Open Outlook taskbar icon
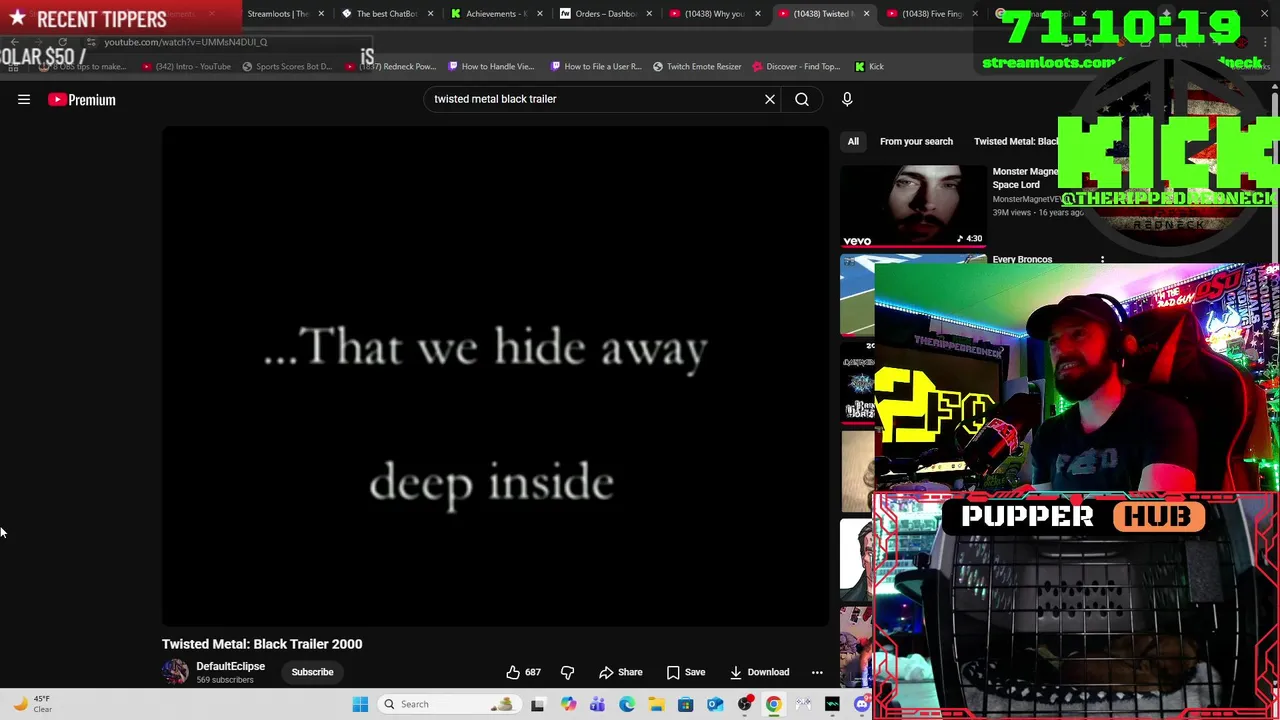The width and height of the screenshot is (1280, 720). (715, 704)
